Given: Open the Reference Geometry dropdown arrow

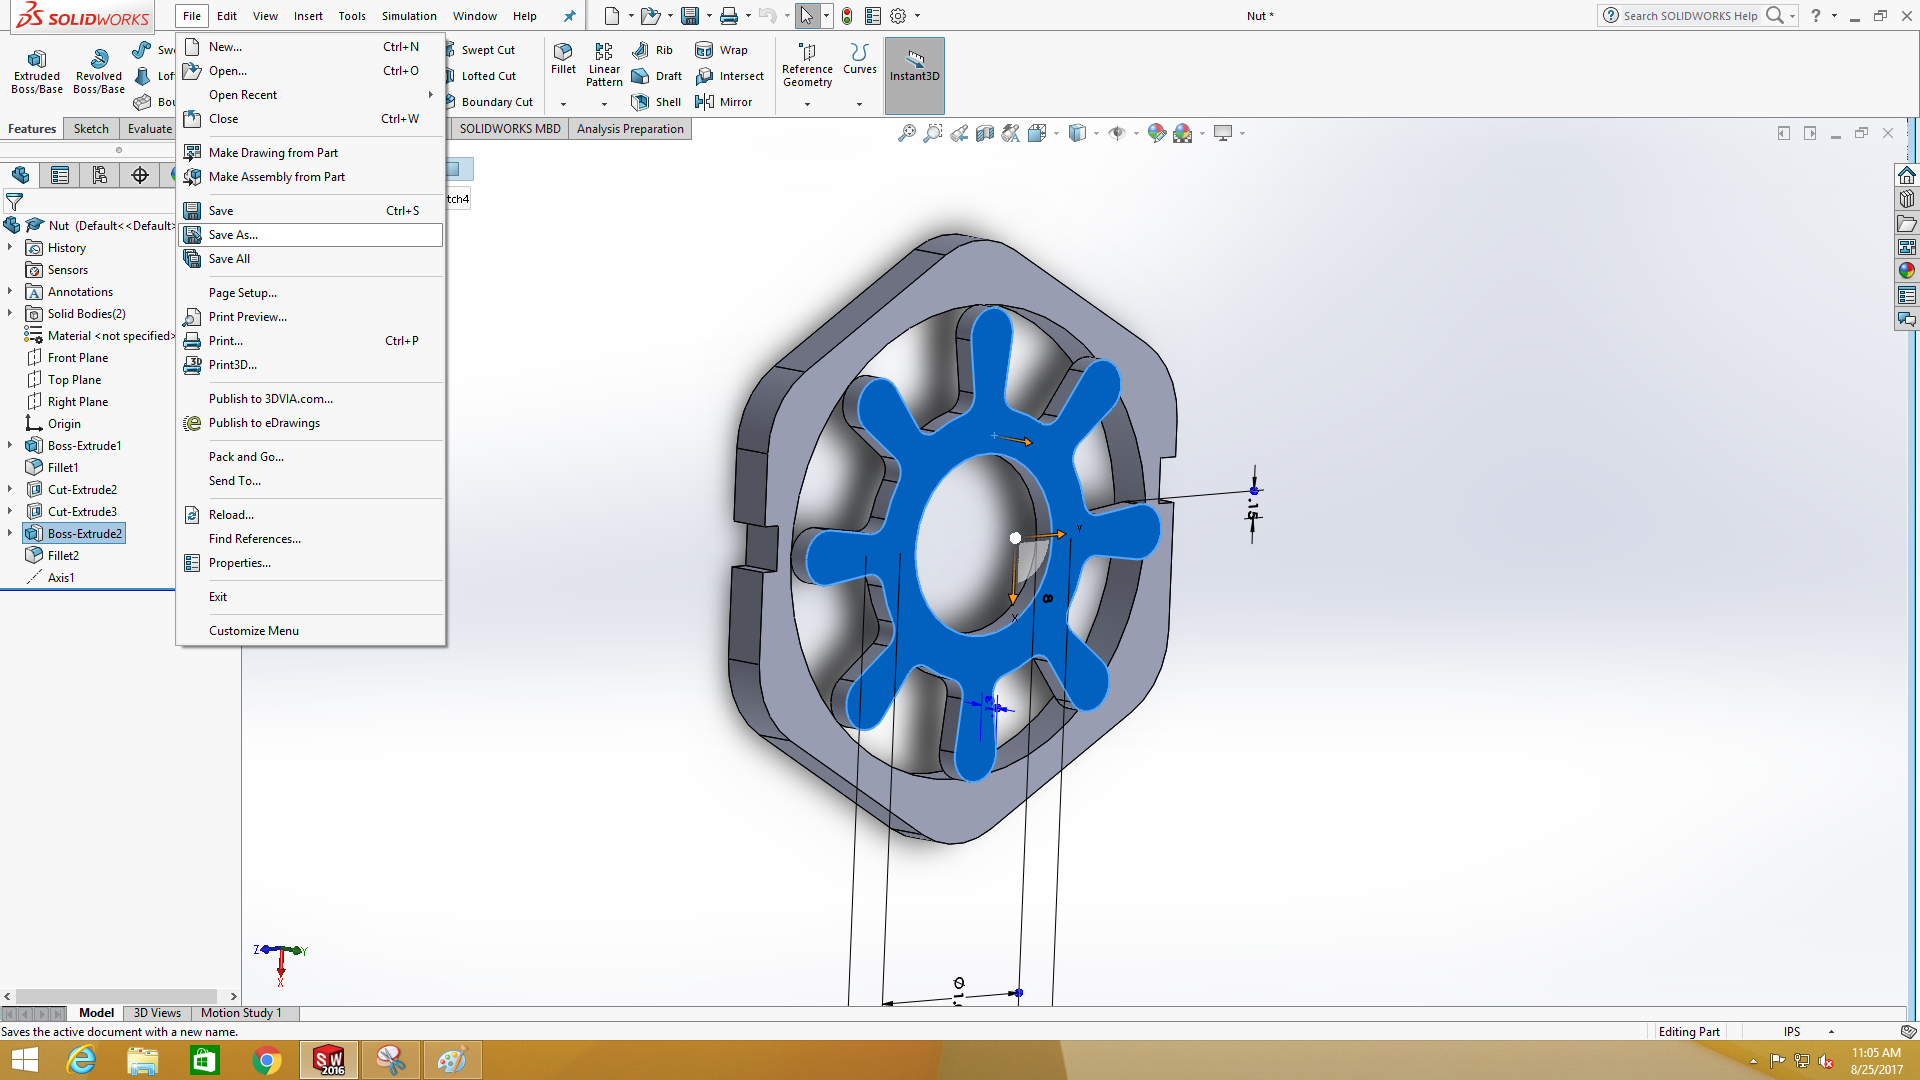Looking at the screenshot, I should 807,104.
